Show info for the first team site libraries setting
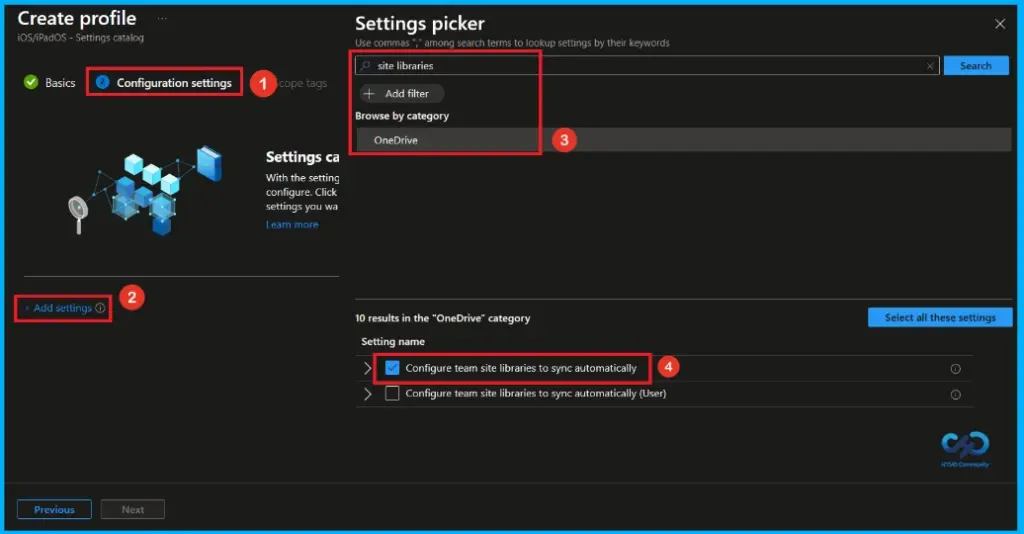This screenshot has width=1024, height=534. pyautogui.click(x=955, y=369)
